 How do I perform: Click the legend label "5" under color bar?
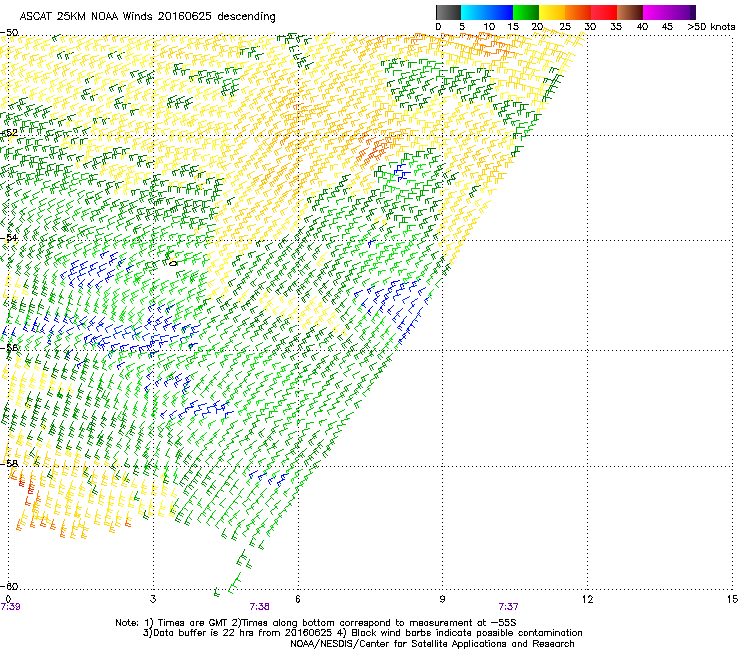(462, 27)
